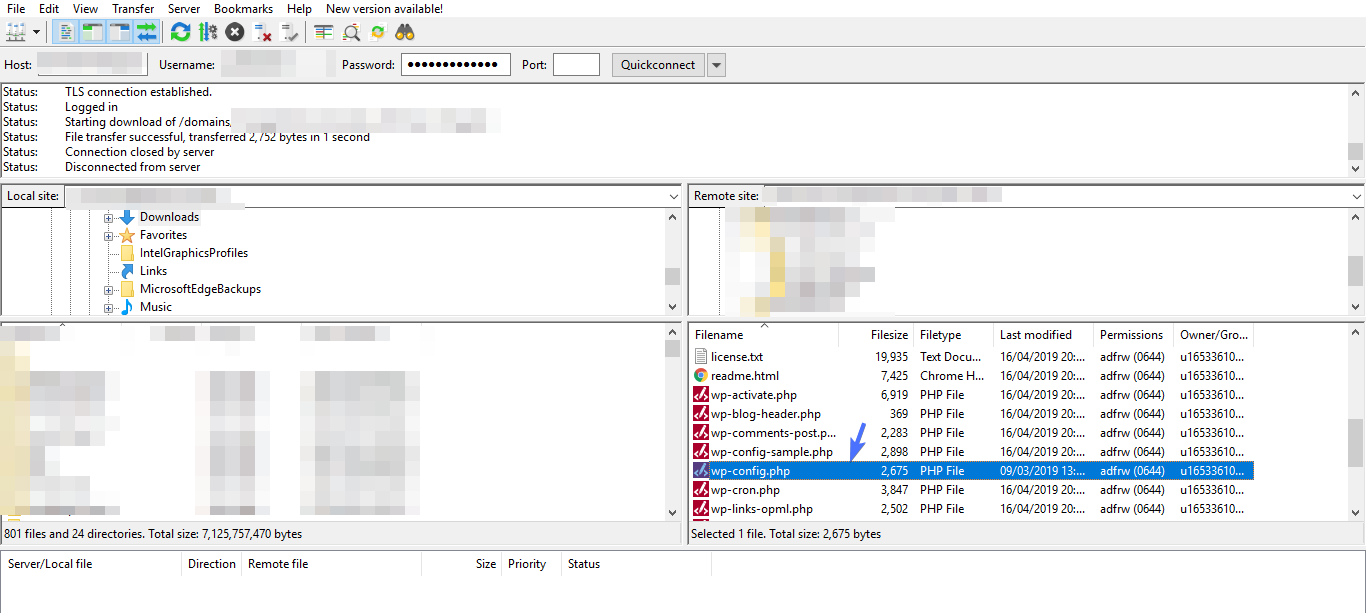Select the MicrosoftEdgeBackups tree item
This screenshot has width=1366, height=613.
click(x=200, y=289)
